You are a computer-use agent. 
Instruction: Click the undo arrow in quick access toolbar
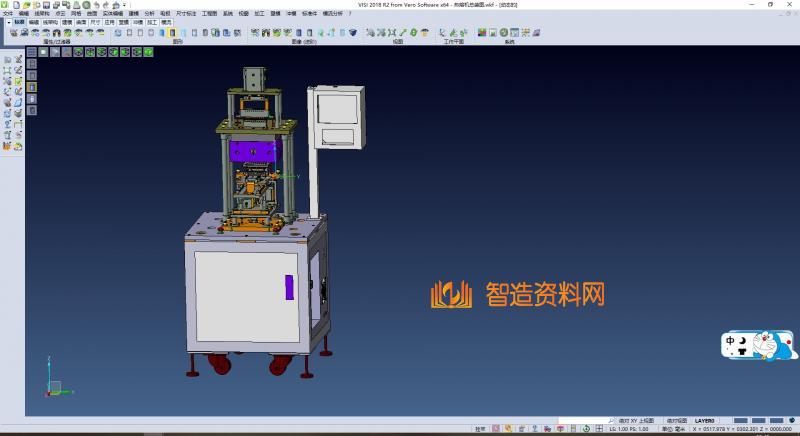pyautogui.click(x=95, y=5)
